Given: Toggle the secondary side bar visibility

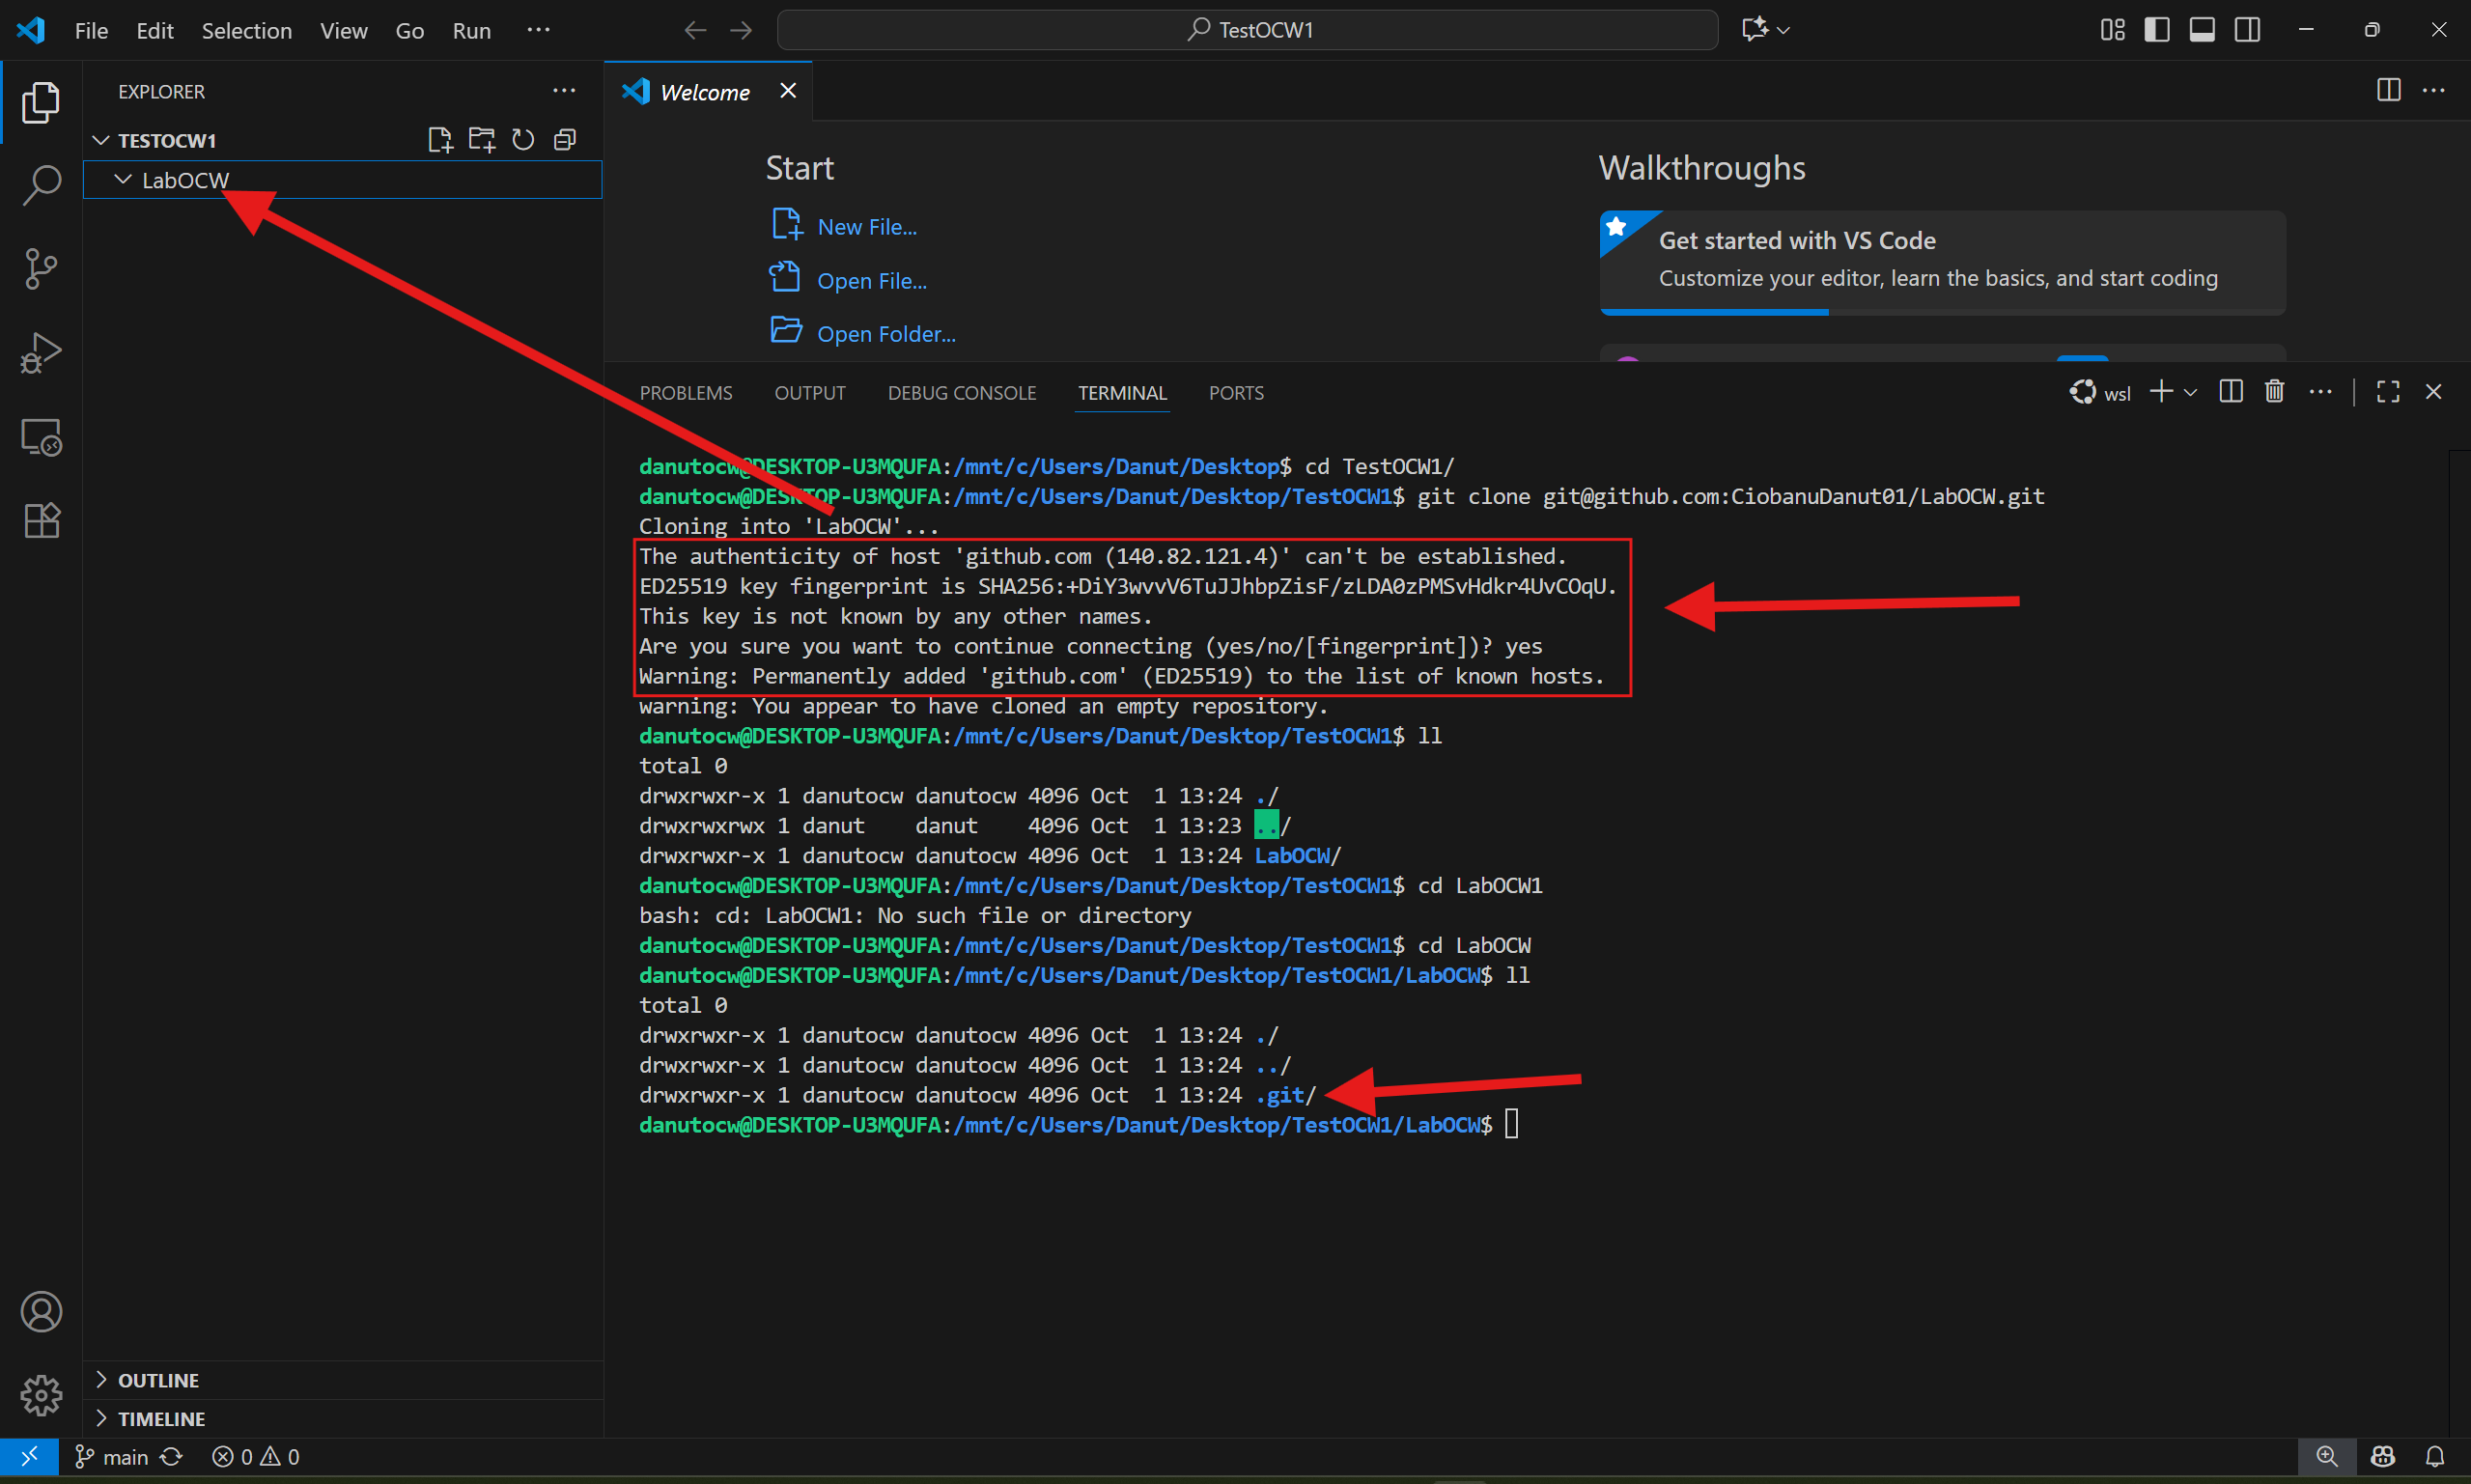Looking at the screenshot, I should (2247, 30).
